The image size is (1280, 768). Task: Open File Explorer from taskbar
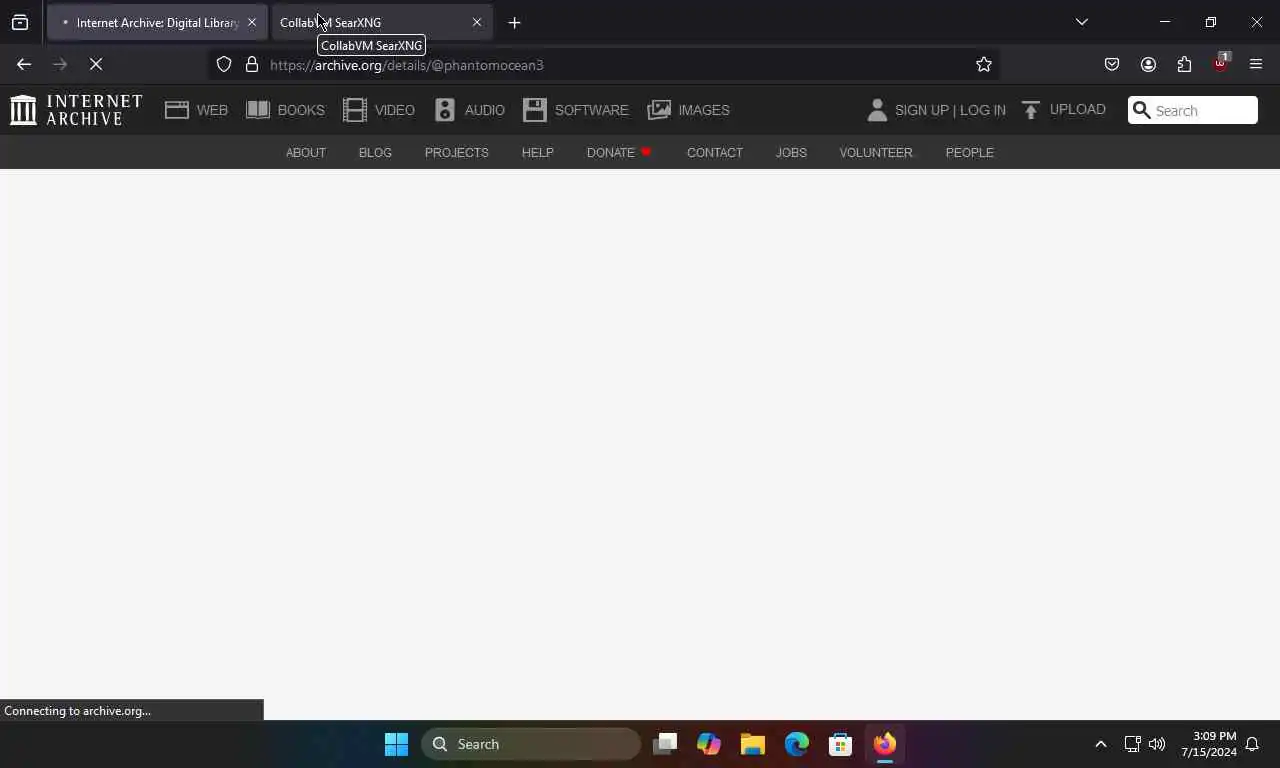coord(753,744)
